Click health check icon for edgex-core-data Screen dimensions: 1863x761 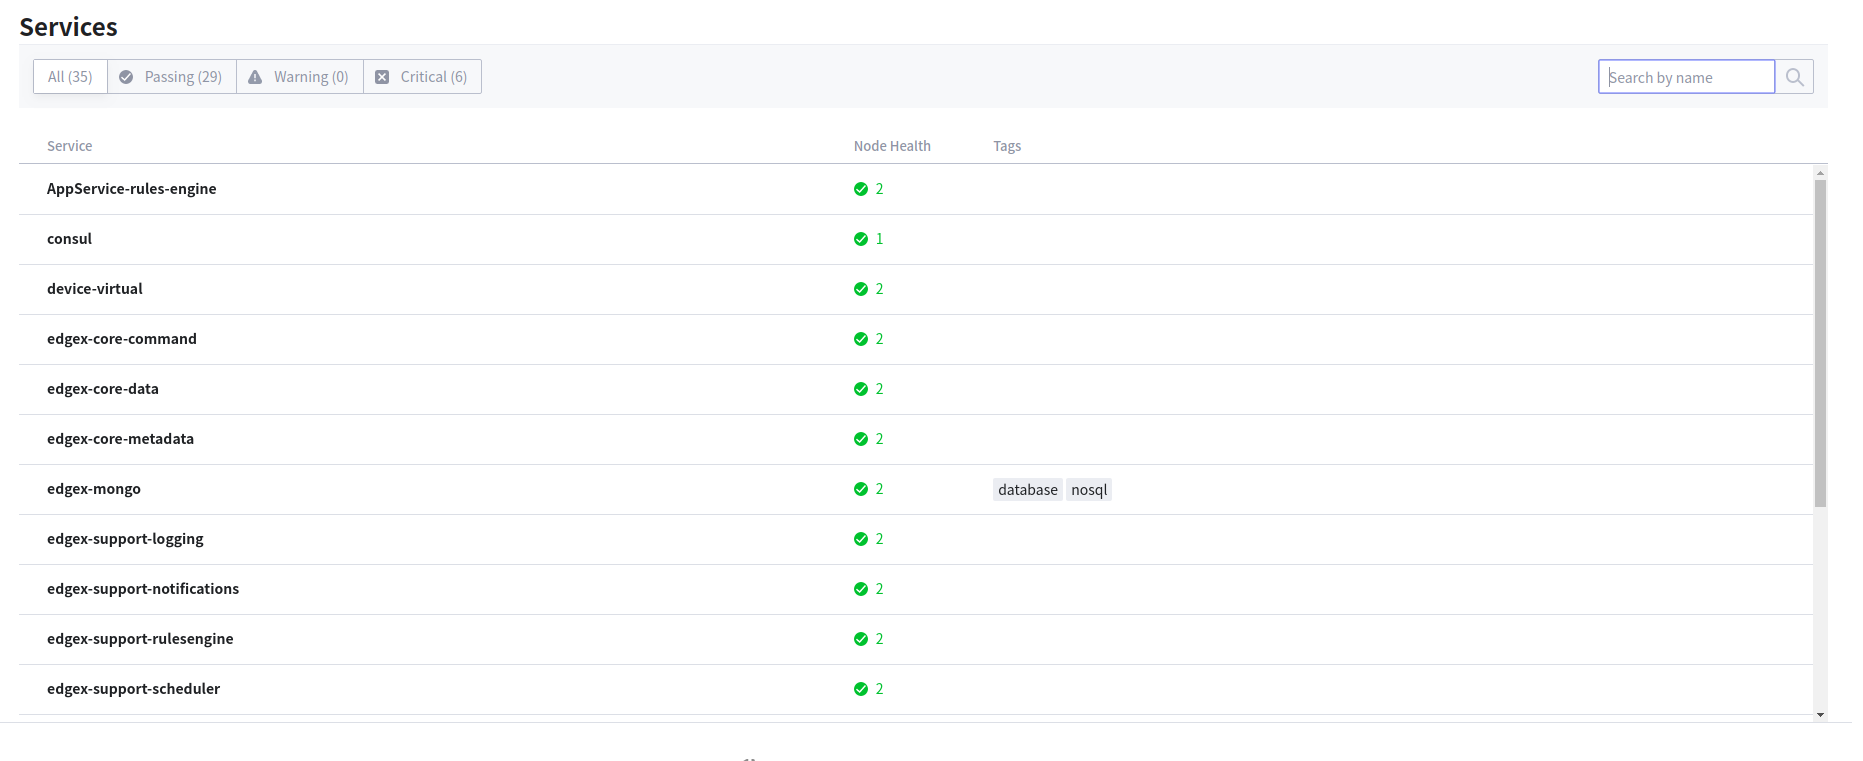[x=860, y=389]
